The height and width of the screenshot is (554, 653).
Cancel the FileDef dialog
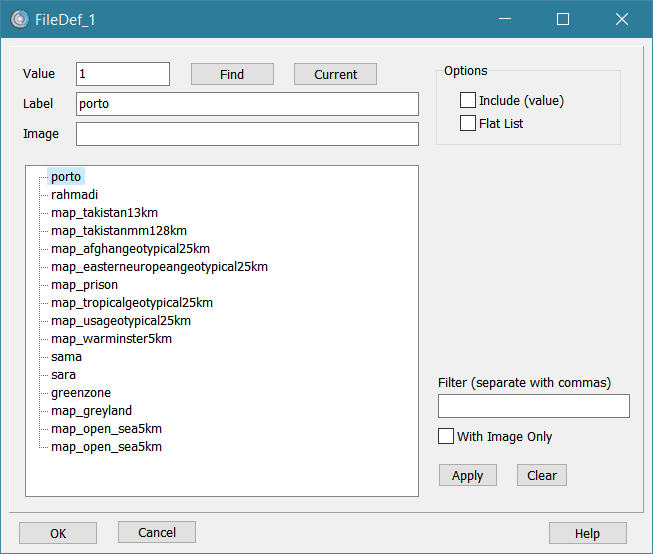pyautogui.click(x=156, y=532)
